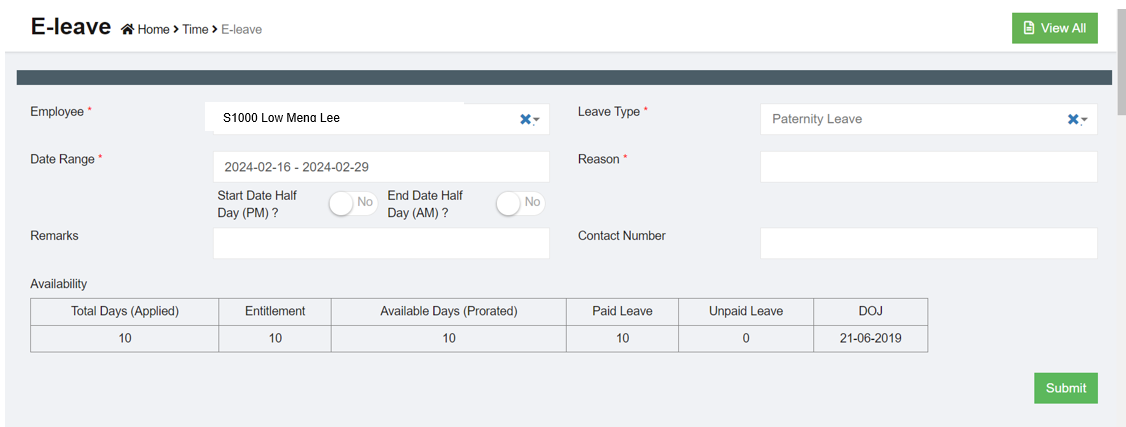This screenshot has height=427, width=1126.
Task: Expand the Employee dropdown arrow
Action: click(537, 120)
